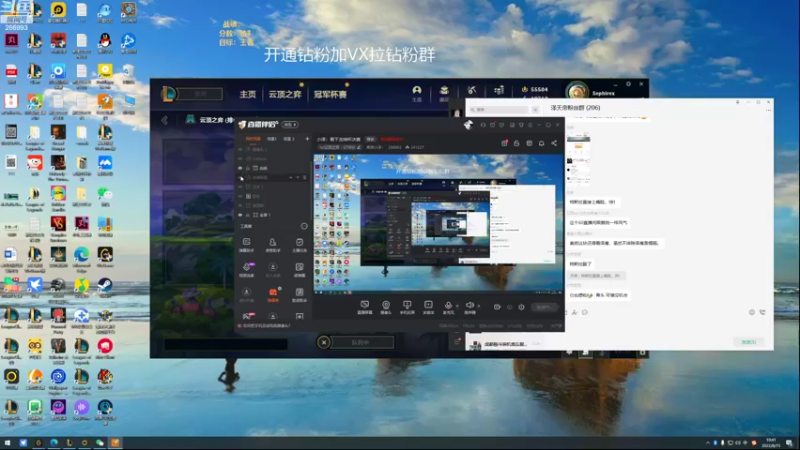Open the second toolbox tile with person icon
The height and width of the screenshot is (450, 800).
[273, 244]
